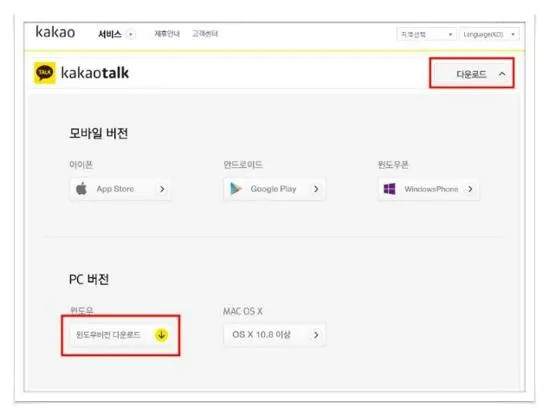Click the Windows logo icon
Image resolution: width=549 pixels, height=415 pixels.
tap(390, 189)
